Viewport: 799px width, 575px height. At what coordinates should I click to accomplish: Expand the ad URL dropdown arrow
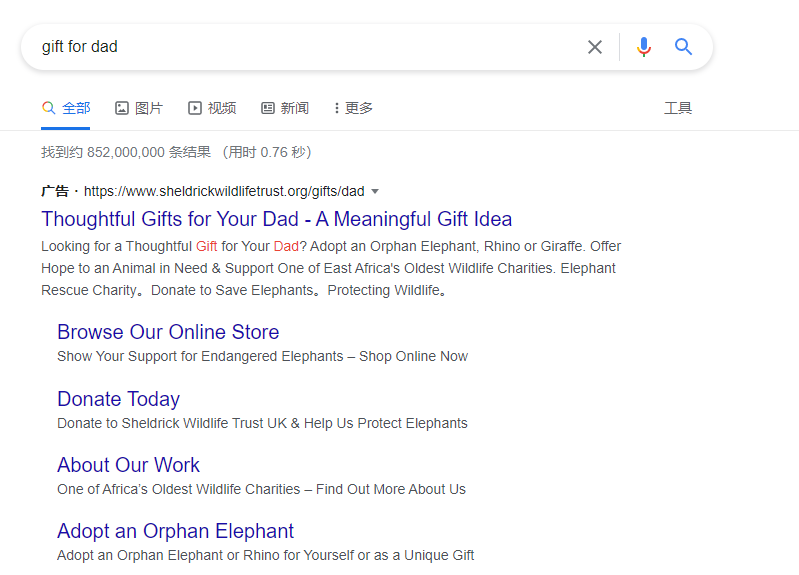coord(375,192)
